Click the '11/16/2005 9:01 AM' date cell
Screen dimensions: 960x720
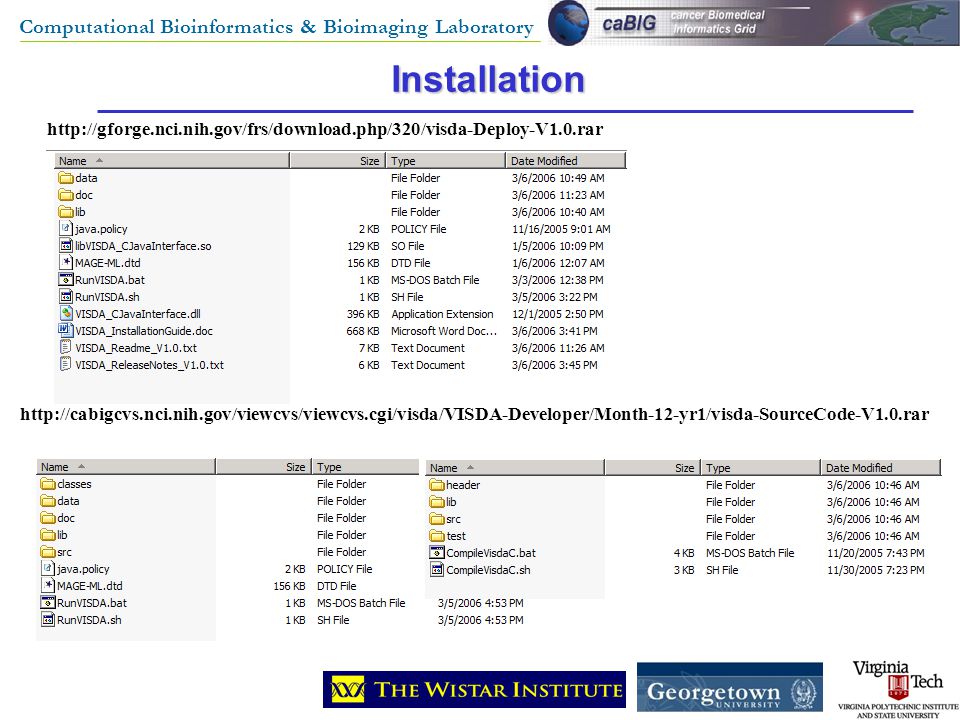[561, 229]
